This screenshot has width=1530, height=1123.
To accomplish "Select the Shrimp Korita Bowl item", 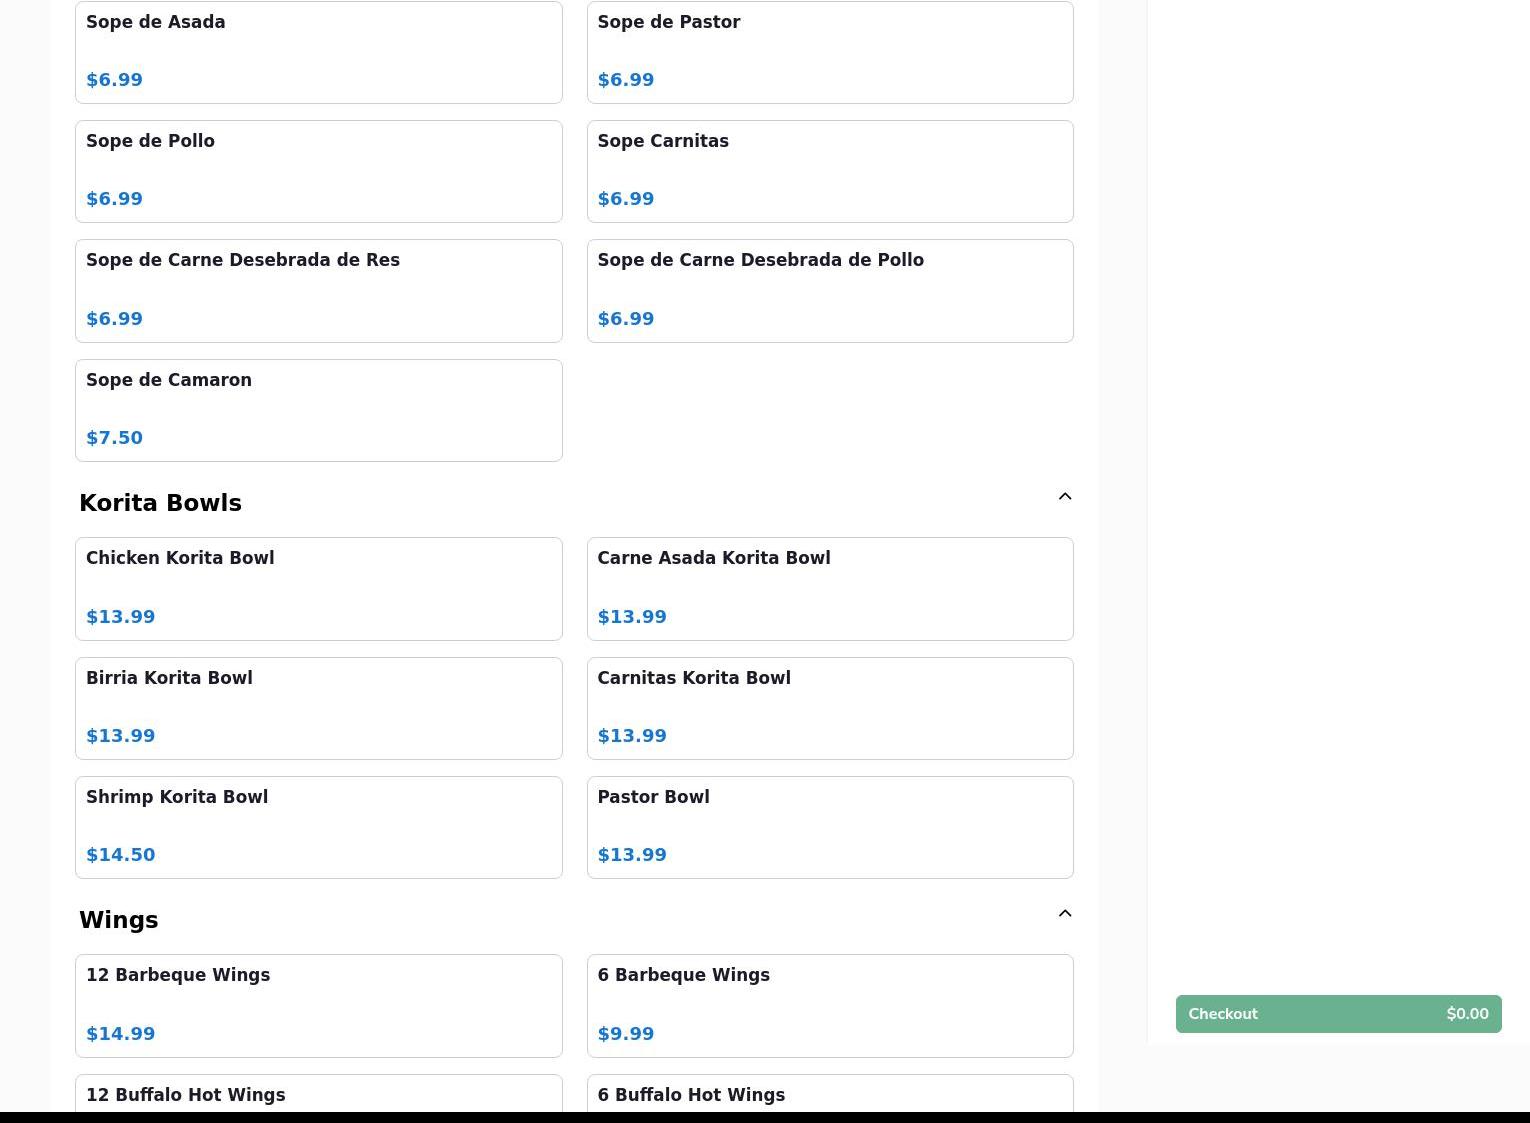I will (x=319, y=827).
